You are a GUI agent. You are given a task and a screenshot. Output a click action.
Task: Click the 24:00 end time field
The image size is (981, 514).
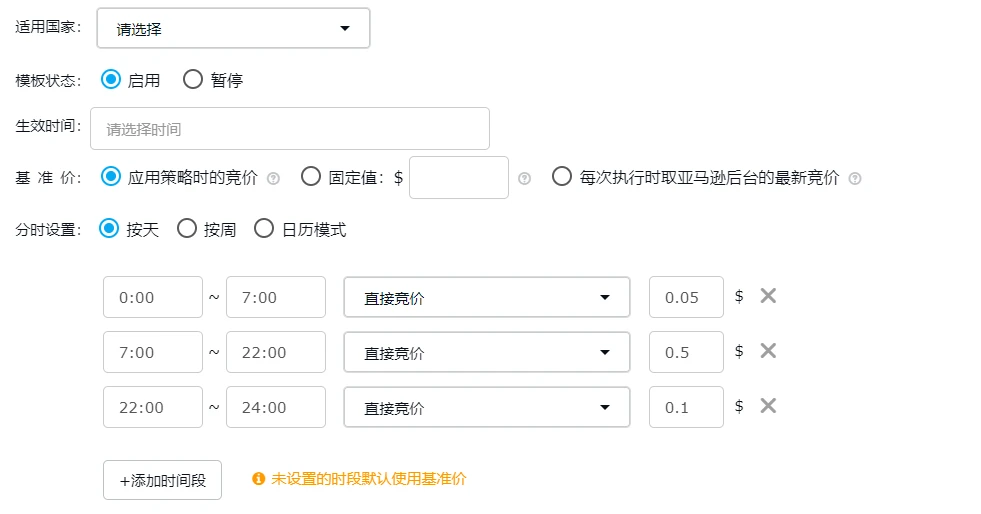(276, 407)
